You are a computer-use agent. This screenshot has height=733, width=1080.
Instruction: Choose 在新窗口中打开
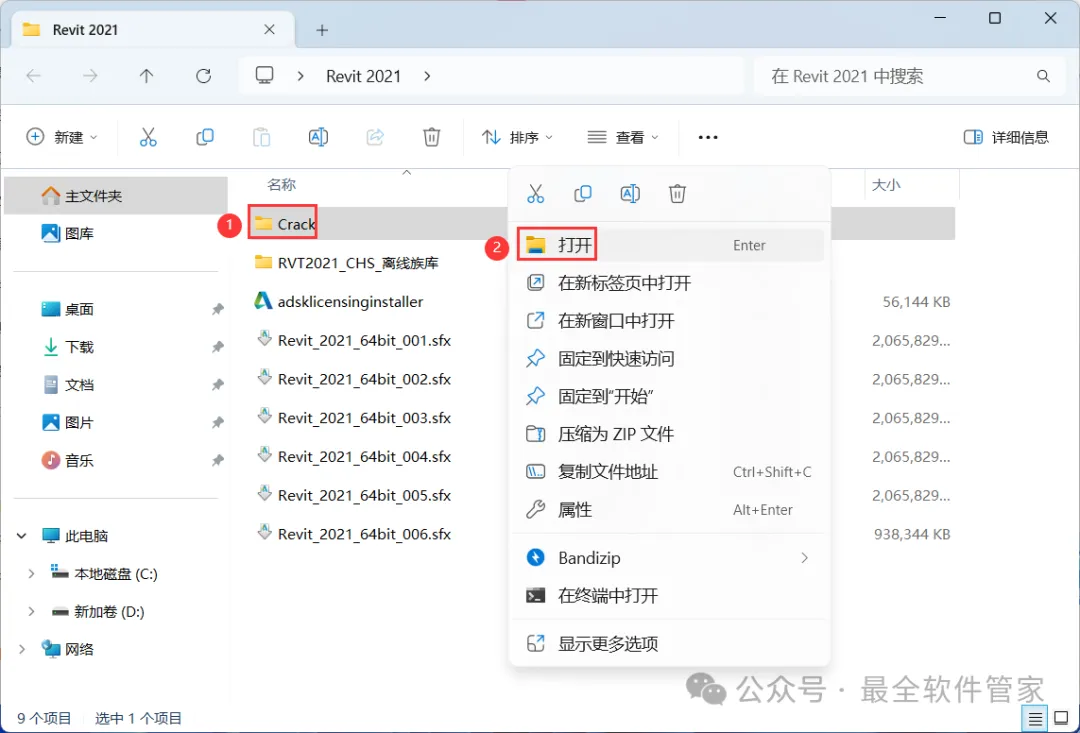pos(669,320)
